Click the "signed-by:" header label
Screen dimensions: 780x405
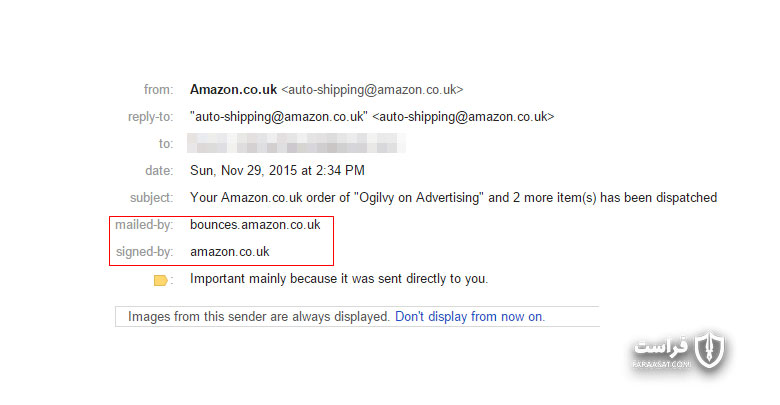(145, 252)
